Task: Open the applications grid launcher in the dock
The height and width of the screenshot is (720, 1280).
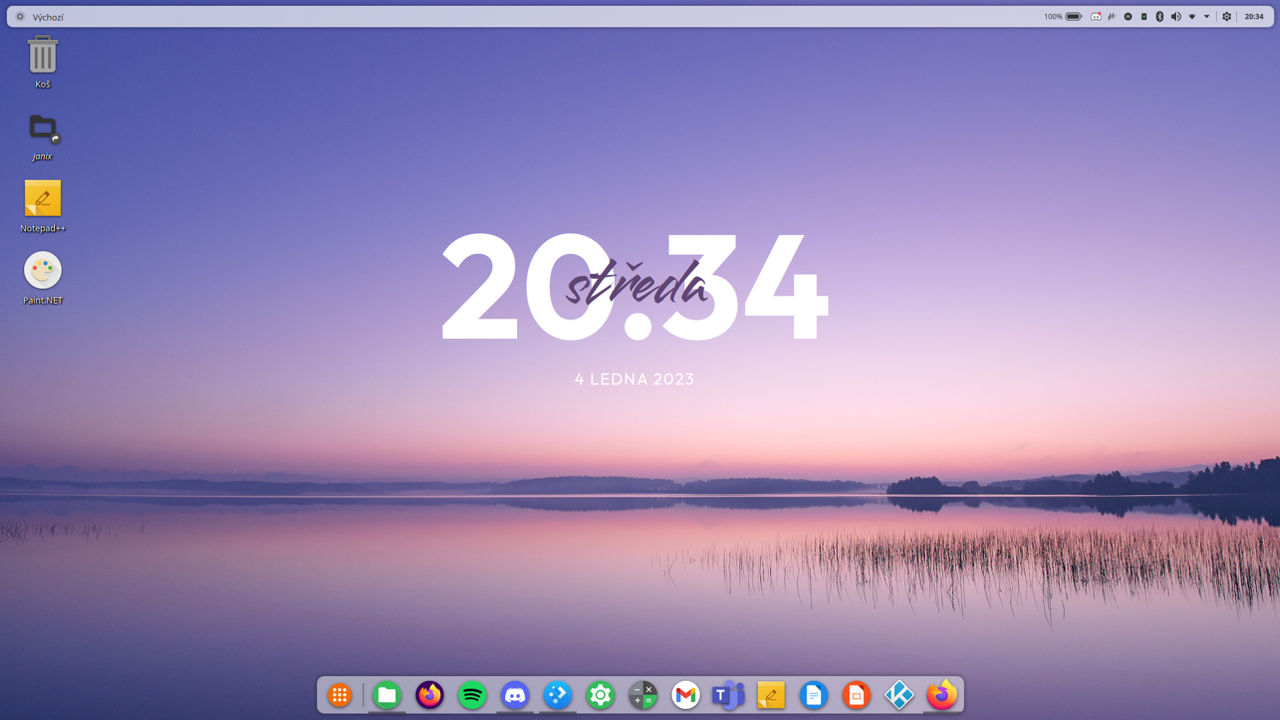Action: 340,695
